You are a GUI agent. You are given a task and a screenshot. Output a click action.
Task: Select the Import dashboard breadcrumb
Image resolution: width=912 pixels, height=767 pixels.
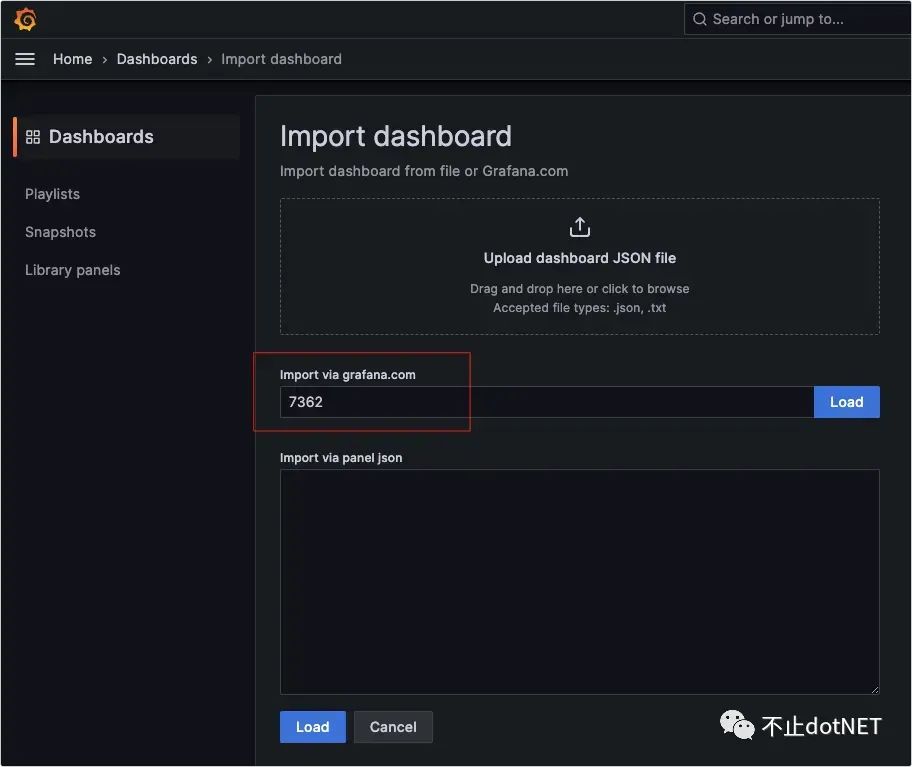click(x=281, y=59)
